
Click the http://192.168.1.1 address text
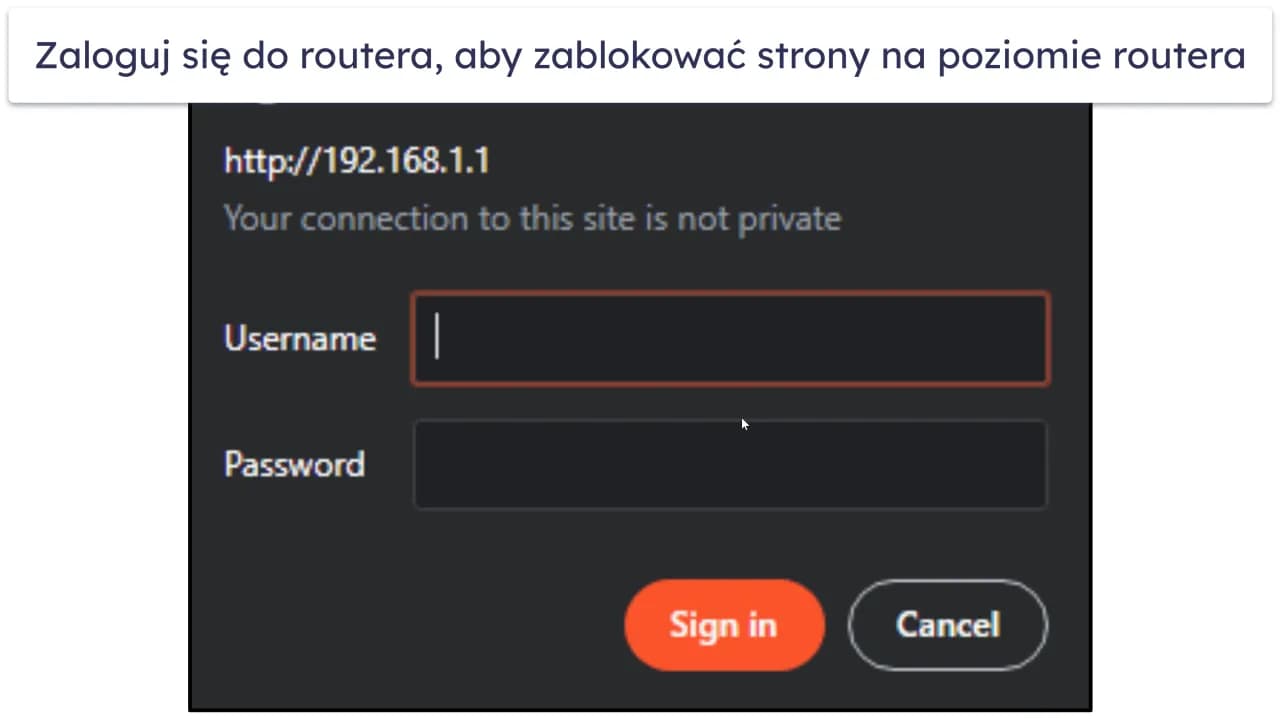click(357, 161)
